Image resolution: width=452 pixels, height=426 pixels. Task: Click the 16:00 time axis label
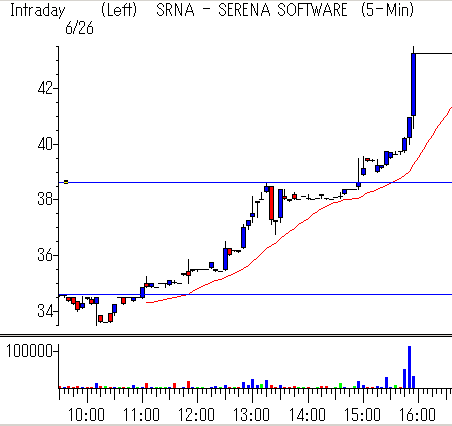point(417,415)
